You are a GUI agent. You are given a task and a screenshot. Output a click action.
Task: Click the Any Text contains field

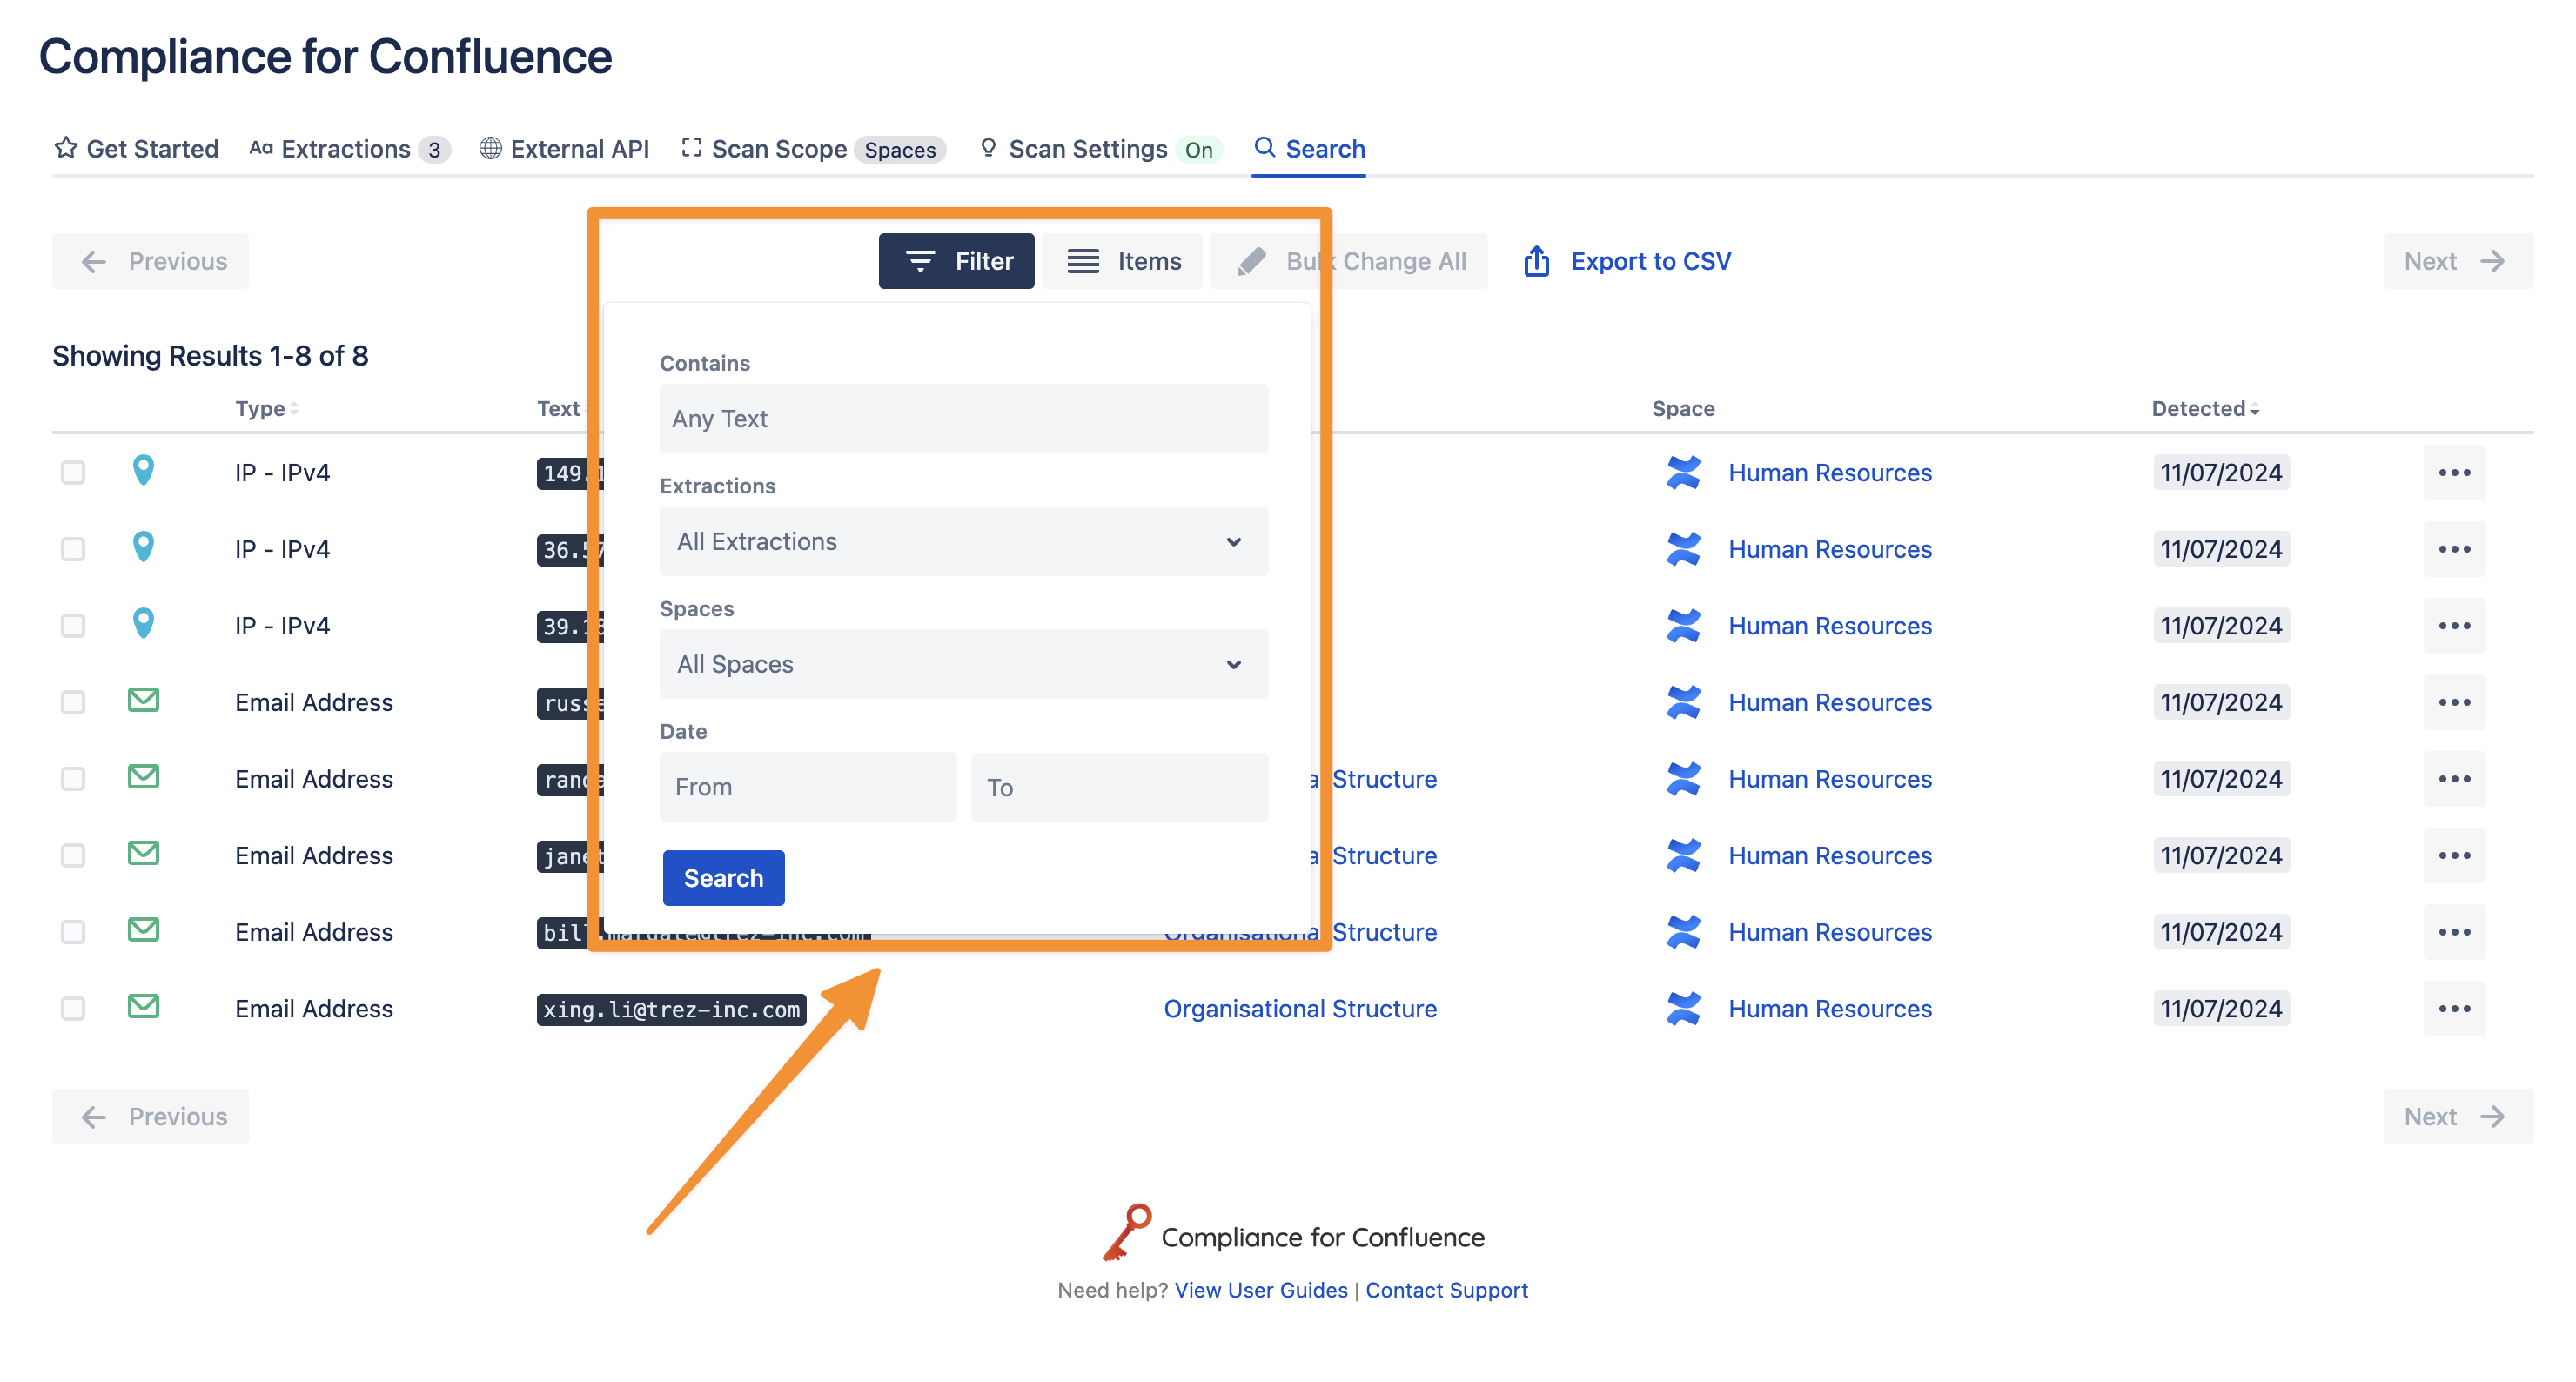point(963,418)
